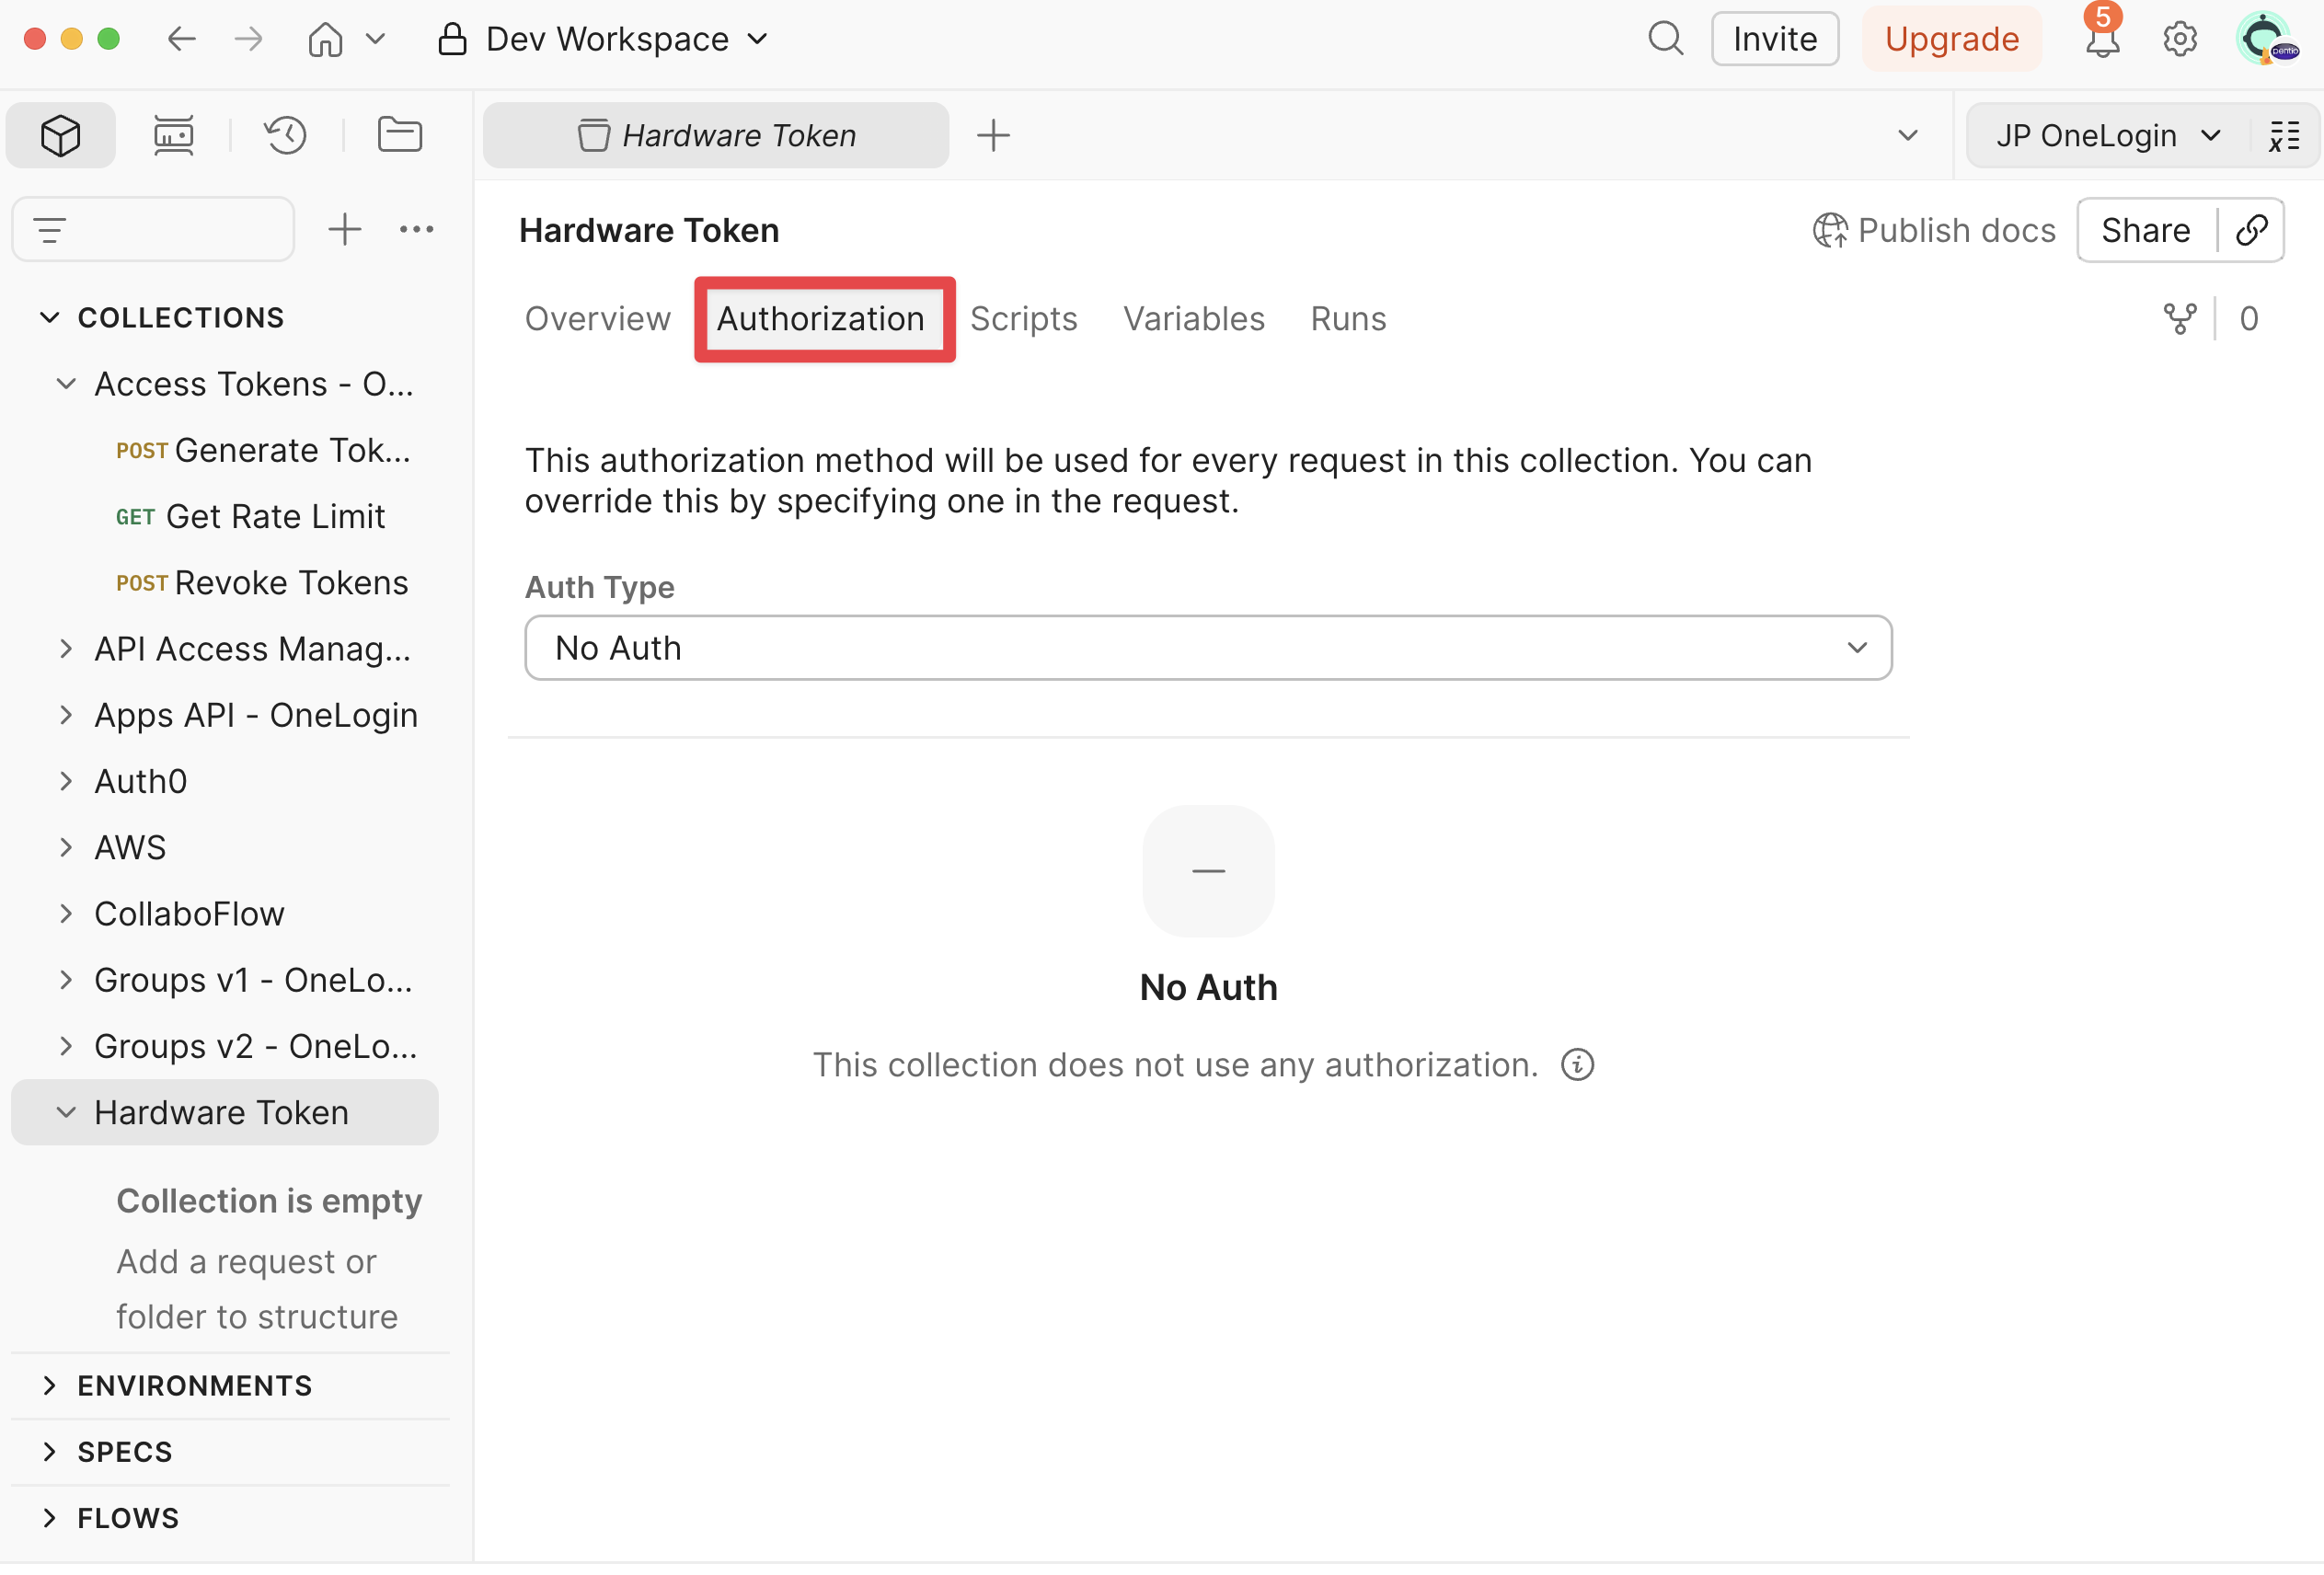Open the Dev Workspace switcher
The image size is (2324, 1575).
[x=604, y=39]
